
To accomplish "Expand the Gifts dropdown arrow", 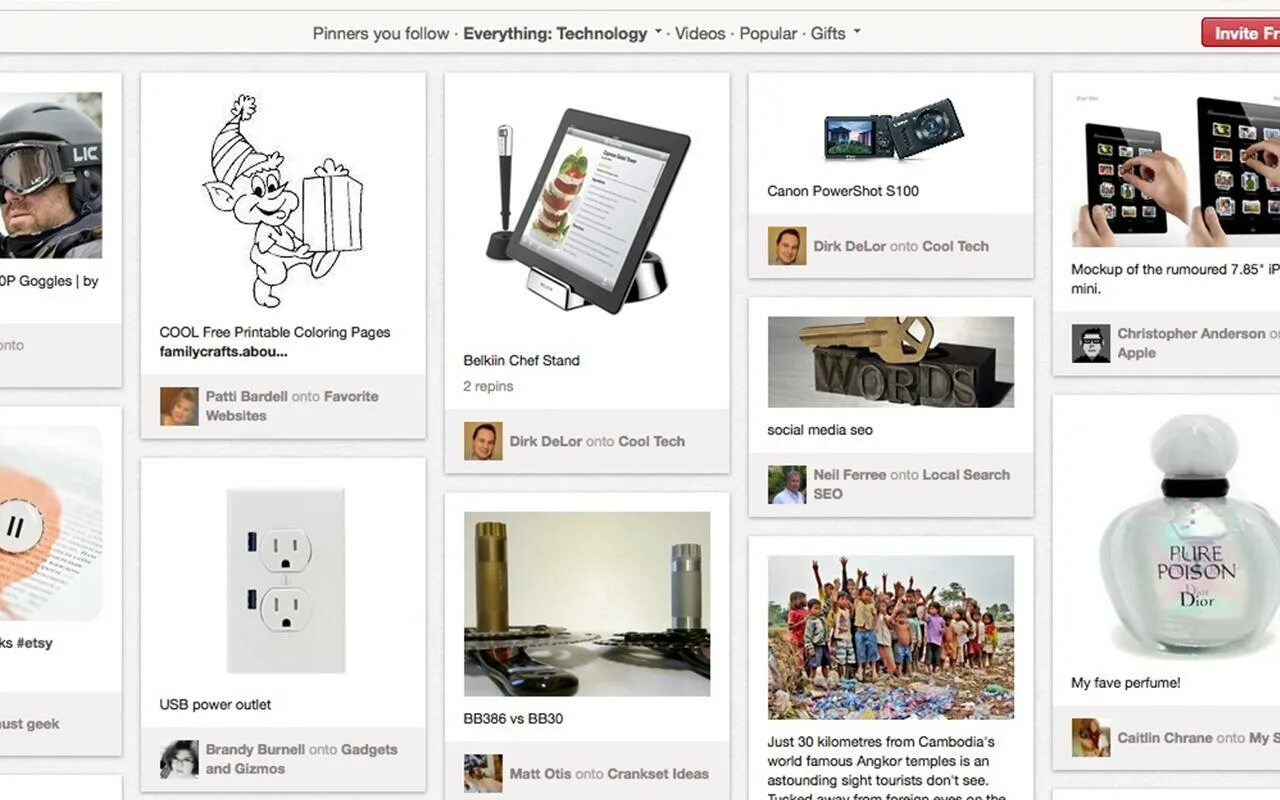I will (x=857, y=32).
